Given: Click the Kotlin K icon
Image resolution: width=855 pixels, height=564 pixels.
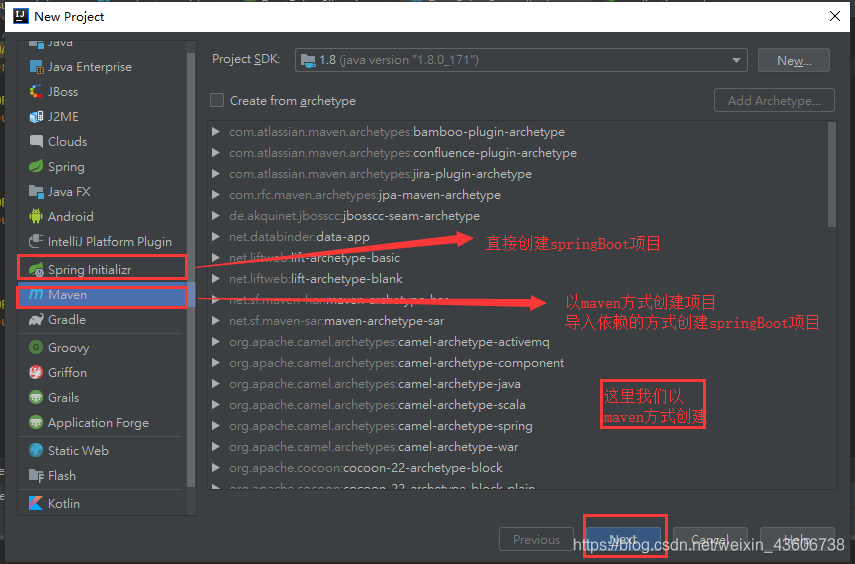Looking at the screenshot, I should point(36,503).
